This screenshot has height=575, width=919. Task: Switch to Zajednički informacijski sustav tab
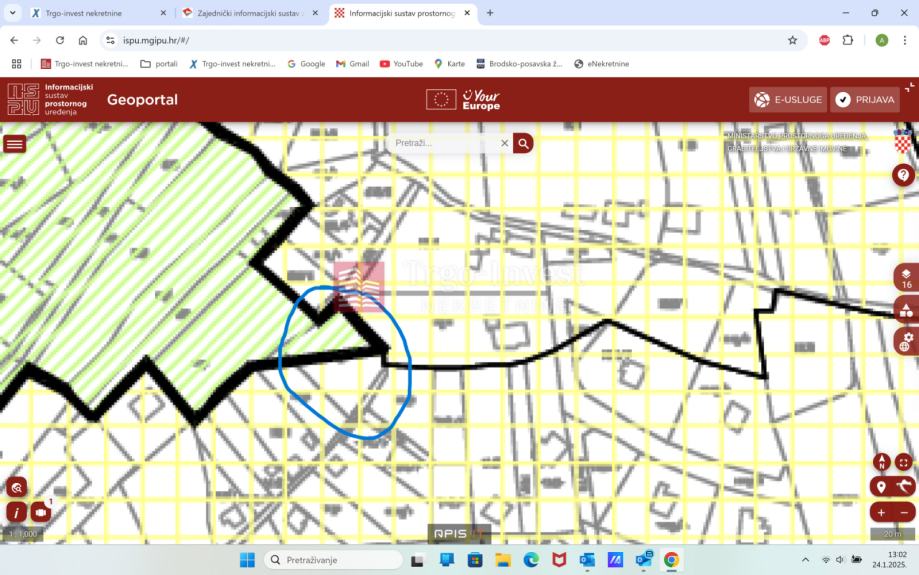(x=248, y=13)
